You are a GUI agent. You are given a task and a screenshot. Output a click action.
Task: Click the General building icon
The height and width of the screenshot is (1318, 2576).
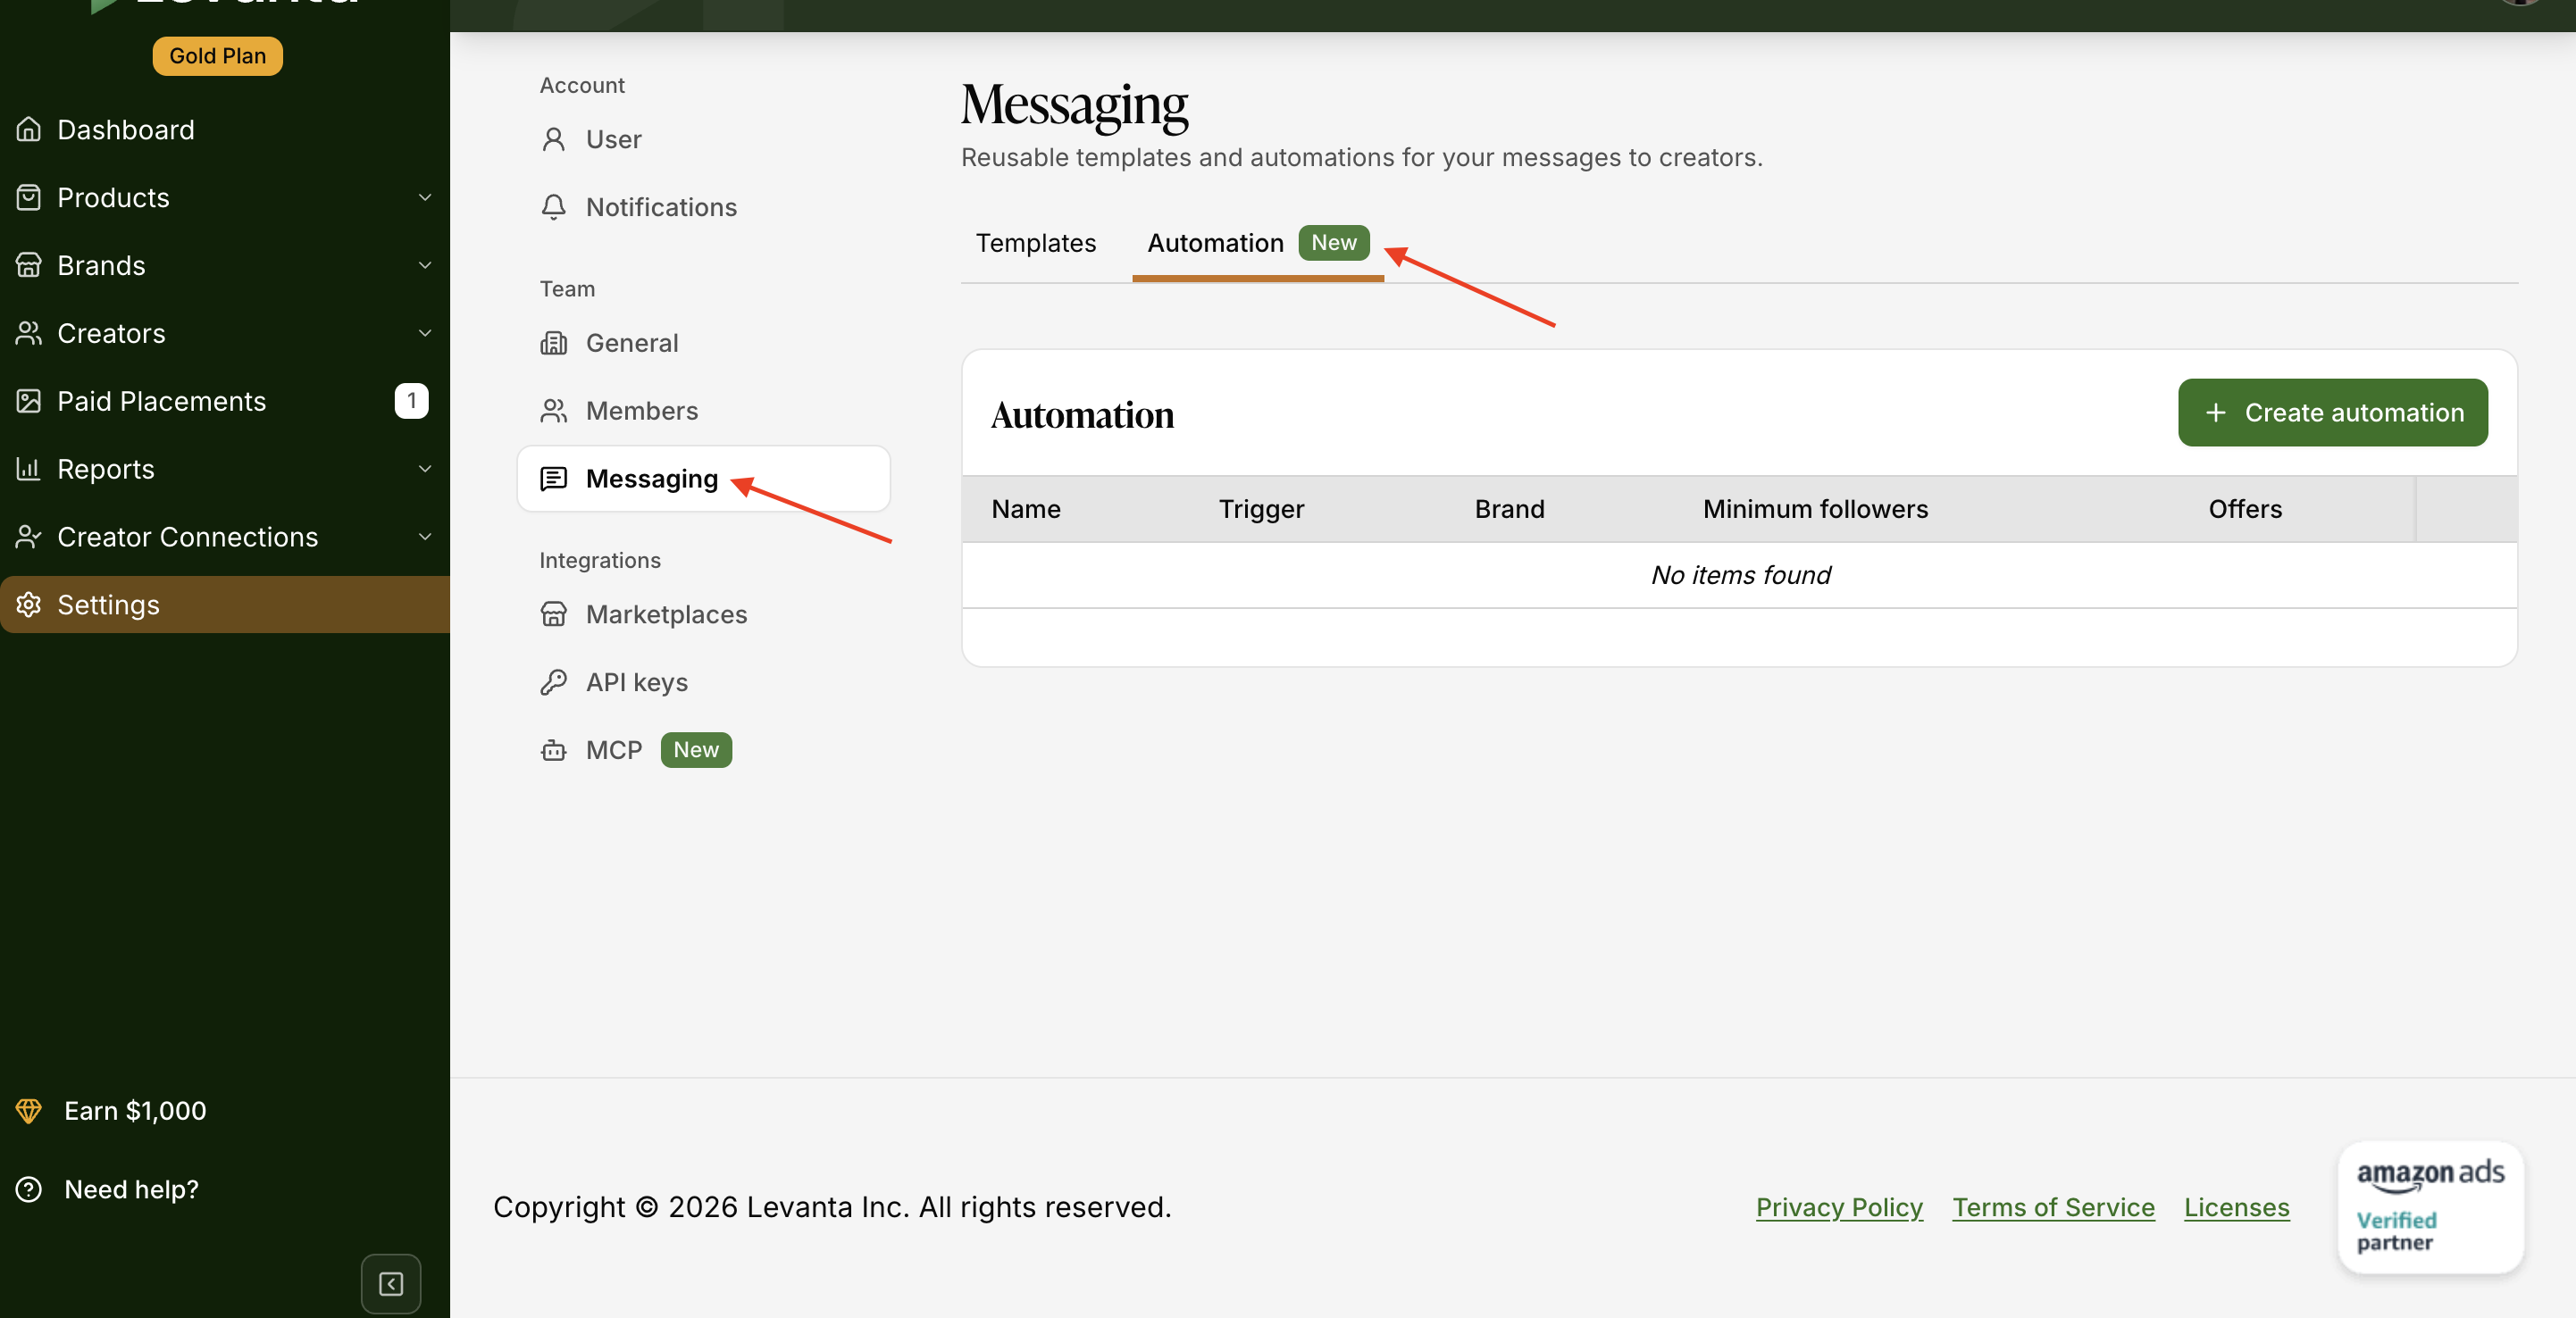[553, 343]
